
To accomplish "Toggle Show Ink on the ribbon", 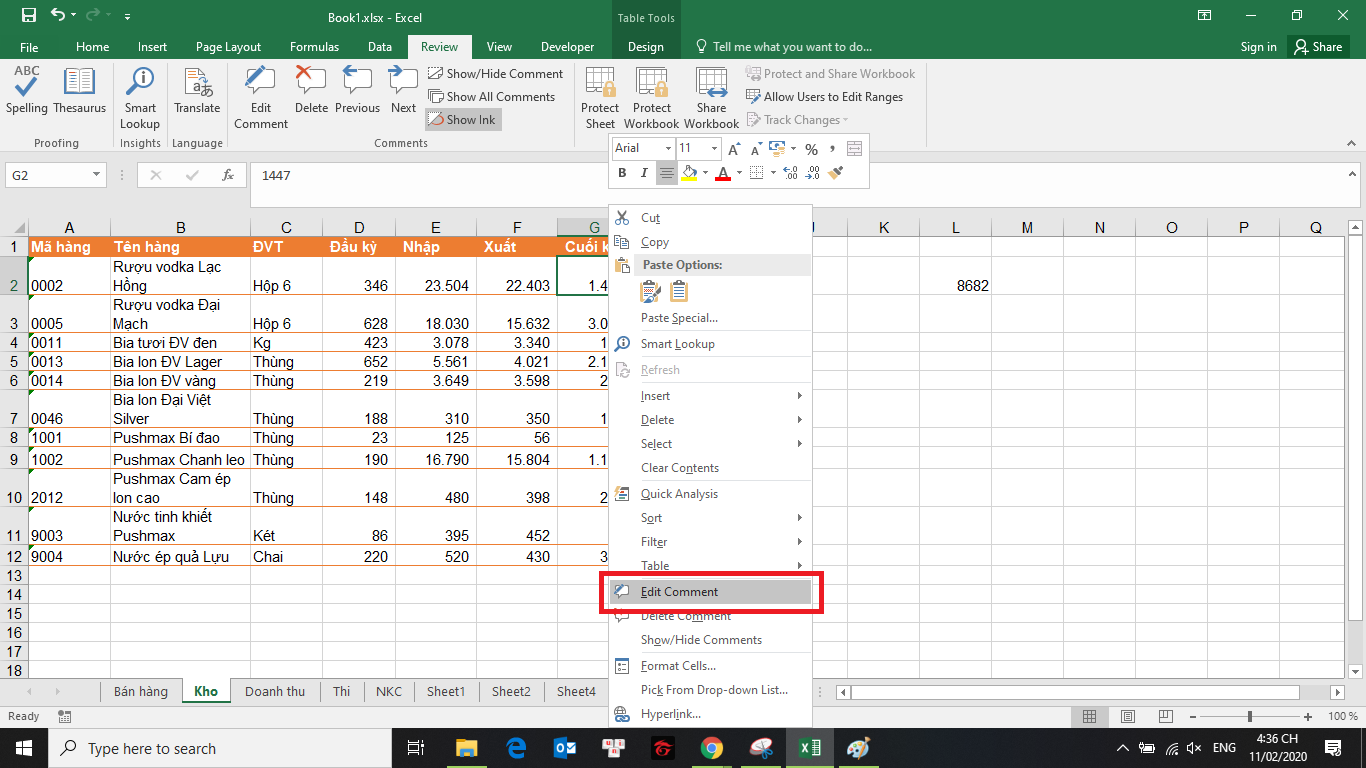I will point(462,119).
